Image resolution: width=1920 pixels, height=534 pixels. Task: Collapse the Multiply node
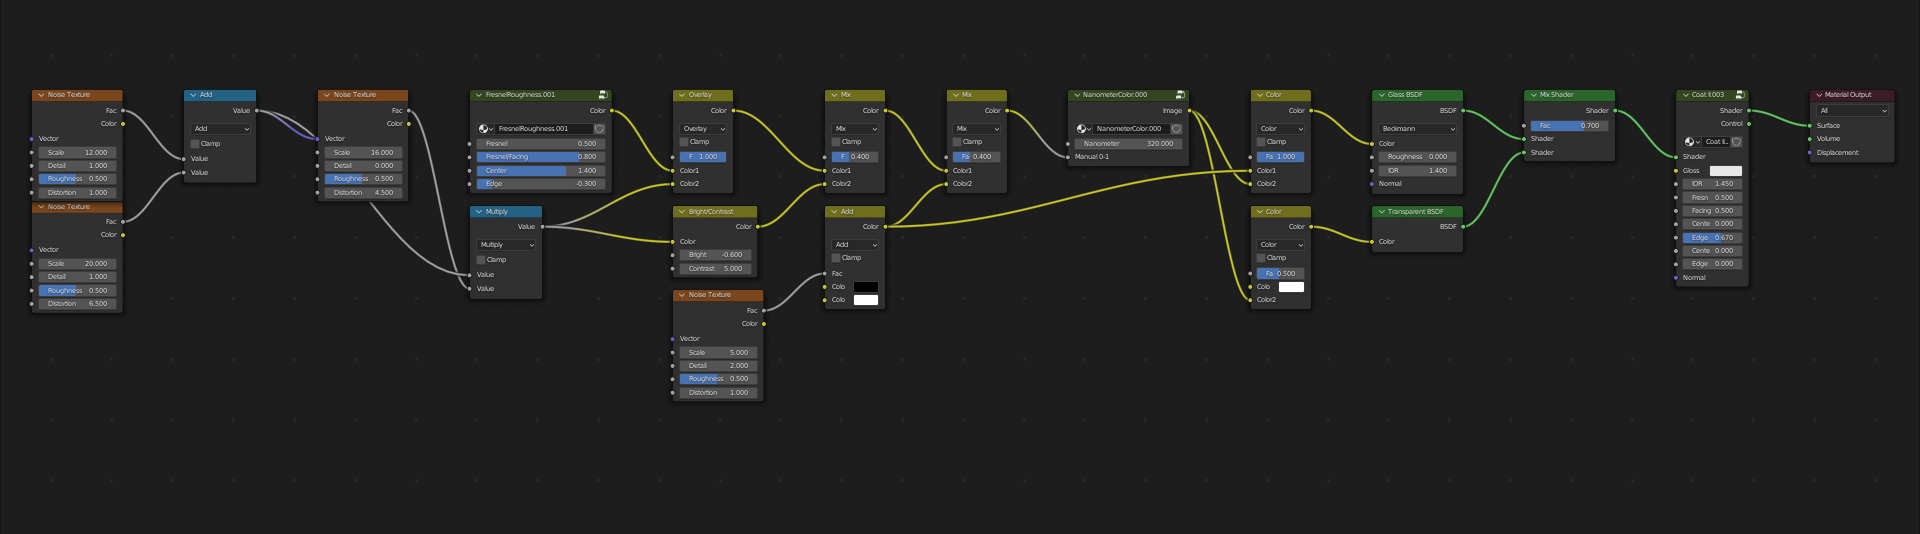[x=478, y=212]
